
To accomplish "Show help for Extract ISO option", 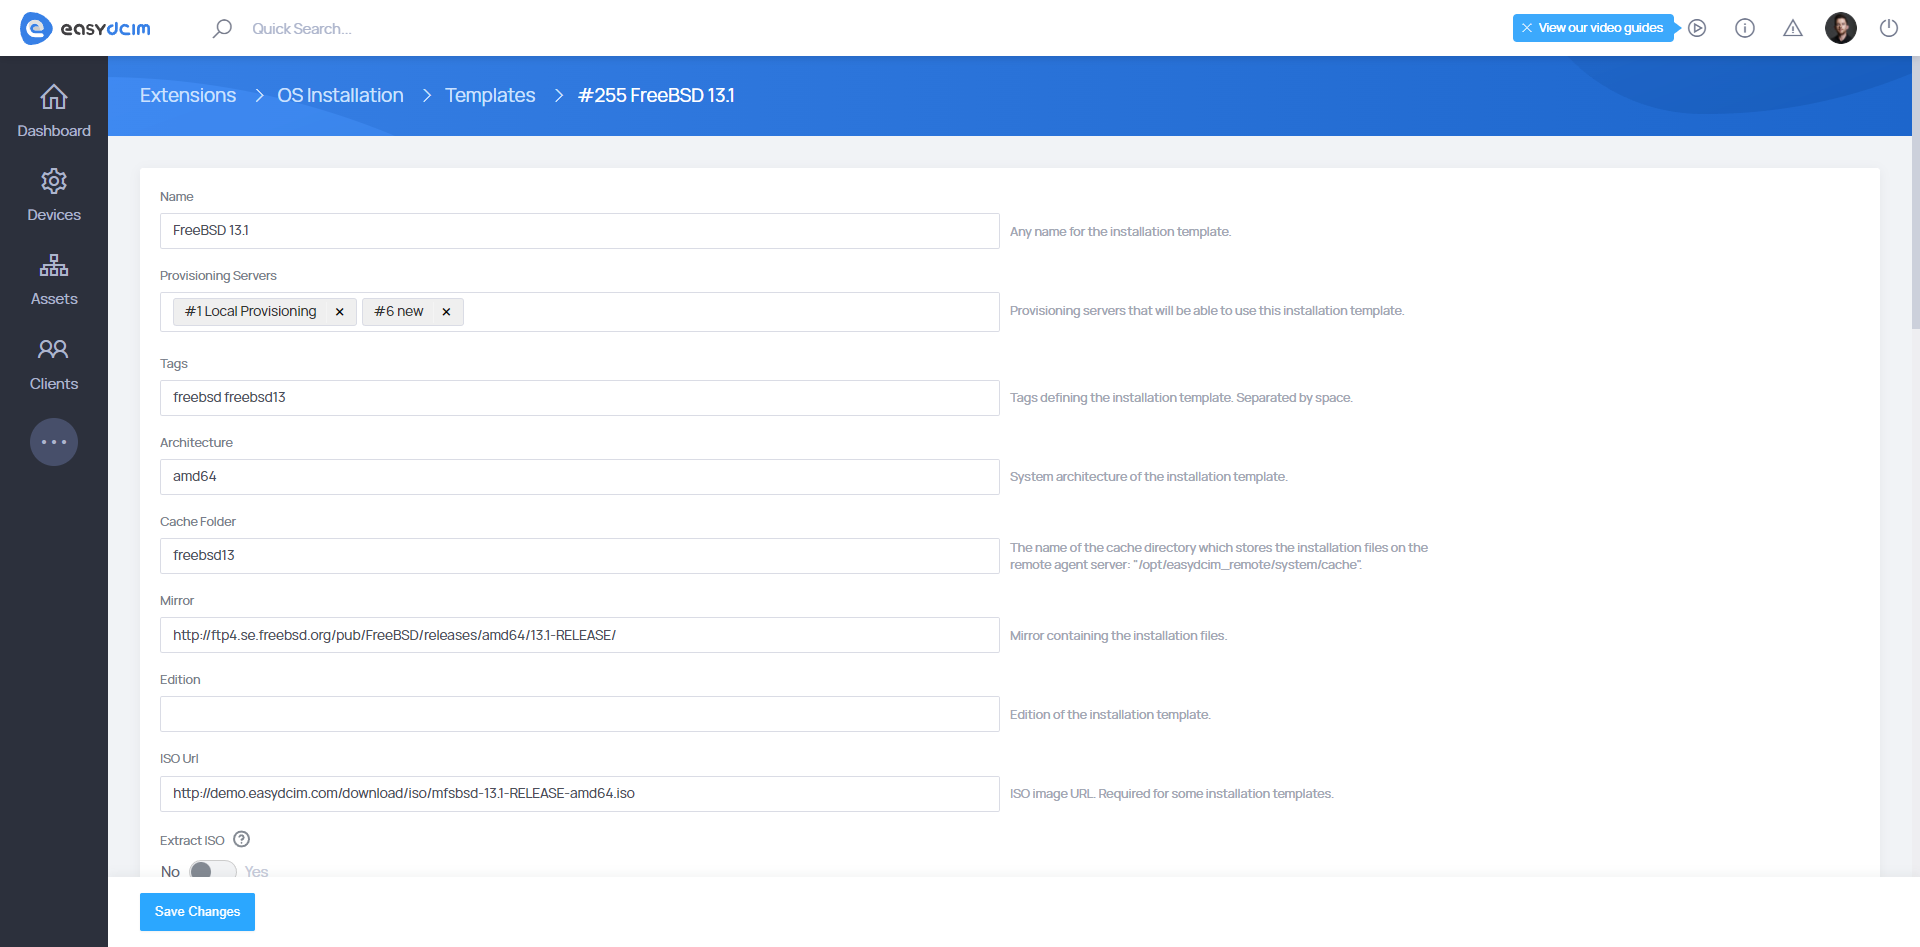I will 241,840.
